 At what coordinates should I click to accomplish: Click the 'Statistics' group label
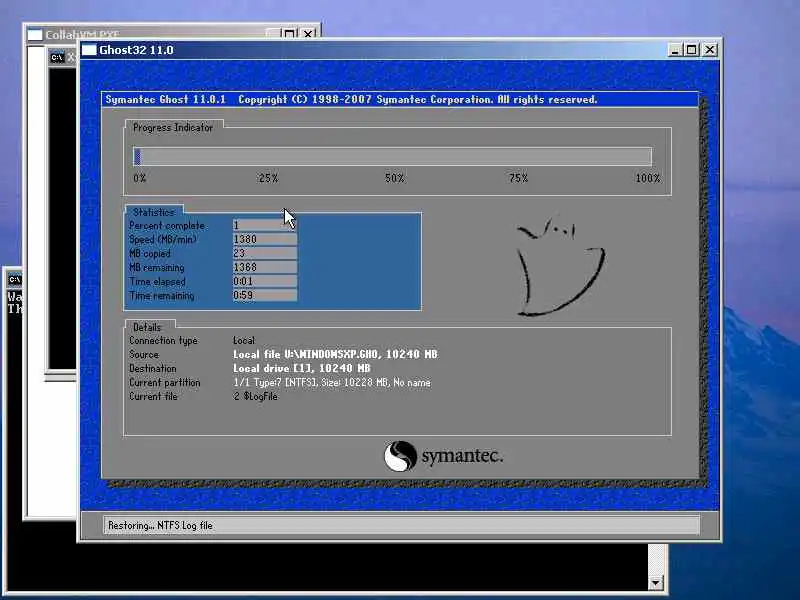pyautogui.click(x=154, y=212)
